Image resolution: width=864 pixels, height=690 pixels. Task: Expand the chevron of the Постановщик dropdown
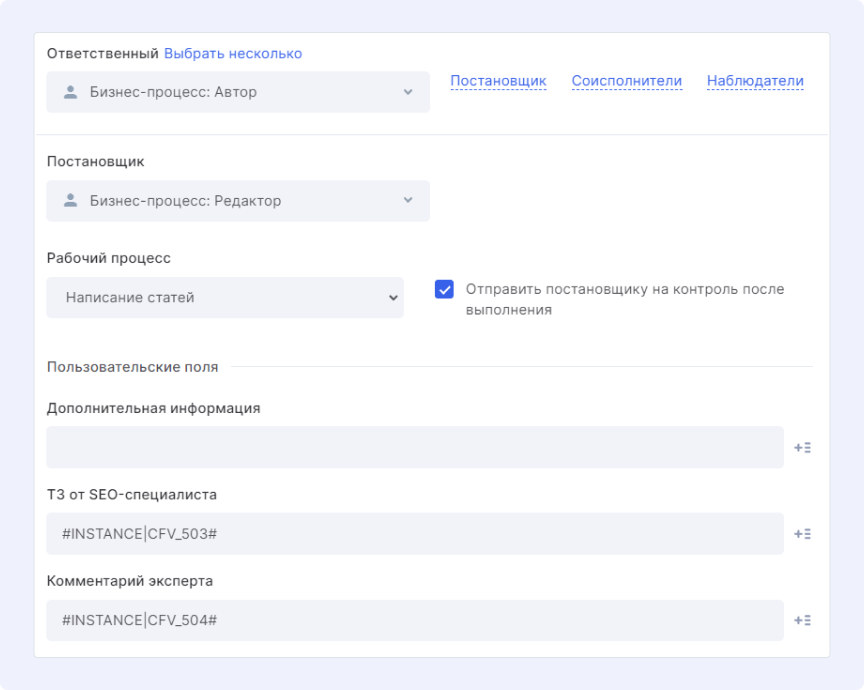(x=407, y=201)
